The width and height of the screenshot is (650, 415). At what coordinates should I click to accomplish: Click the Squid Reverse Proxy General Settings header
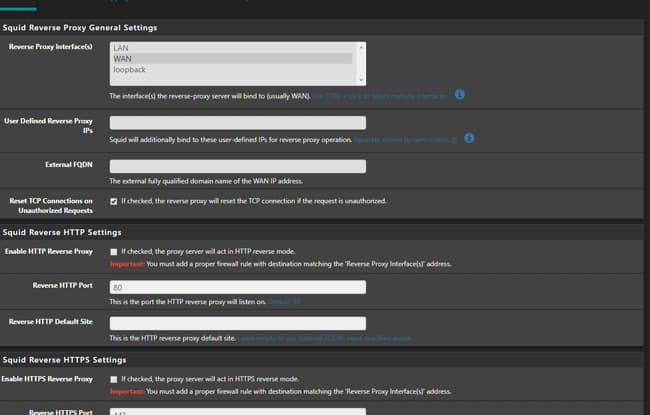click(x=80, y=28)
